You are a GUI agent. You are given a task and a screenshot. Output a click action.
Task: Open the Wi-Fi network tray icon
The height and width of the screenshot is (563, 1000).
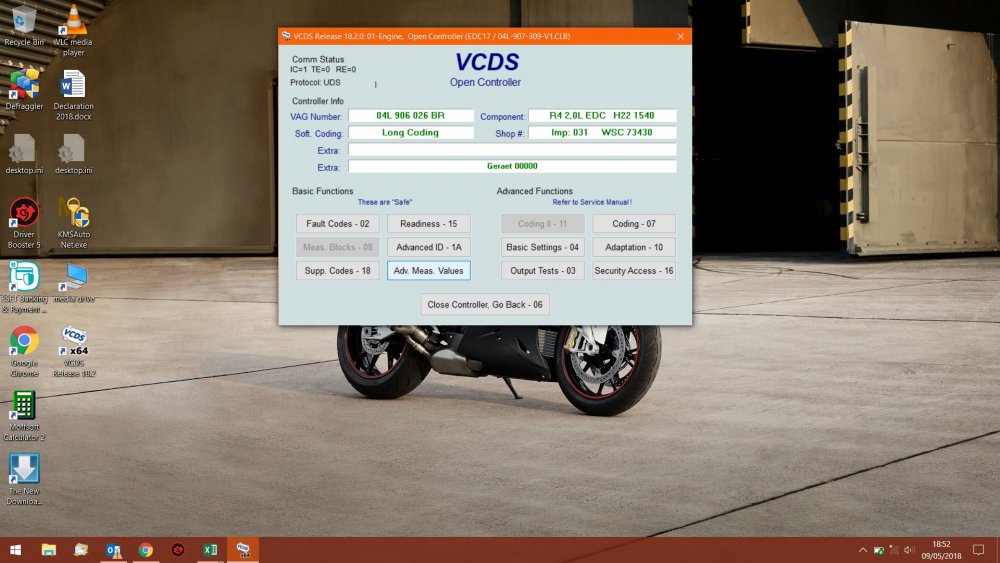(894, 550)
